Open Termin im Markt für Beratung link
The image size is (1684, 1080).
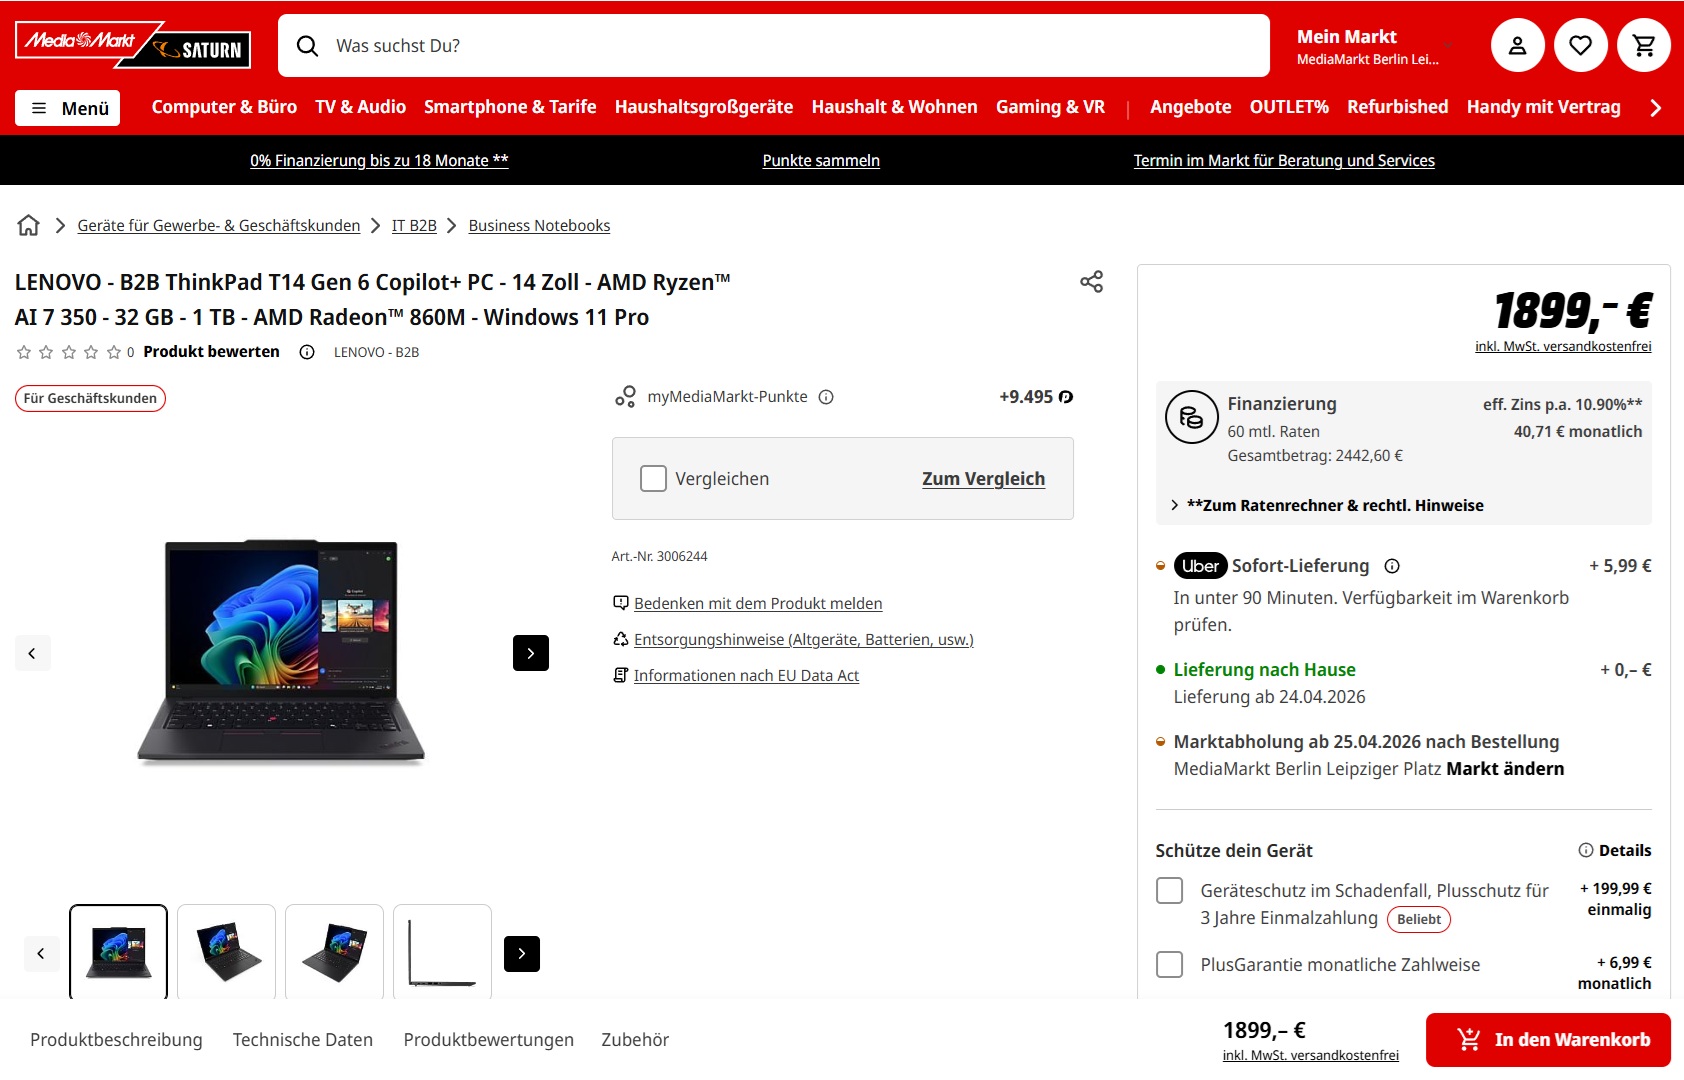1284,160
